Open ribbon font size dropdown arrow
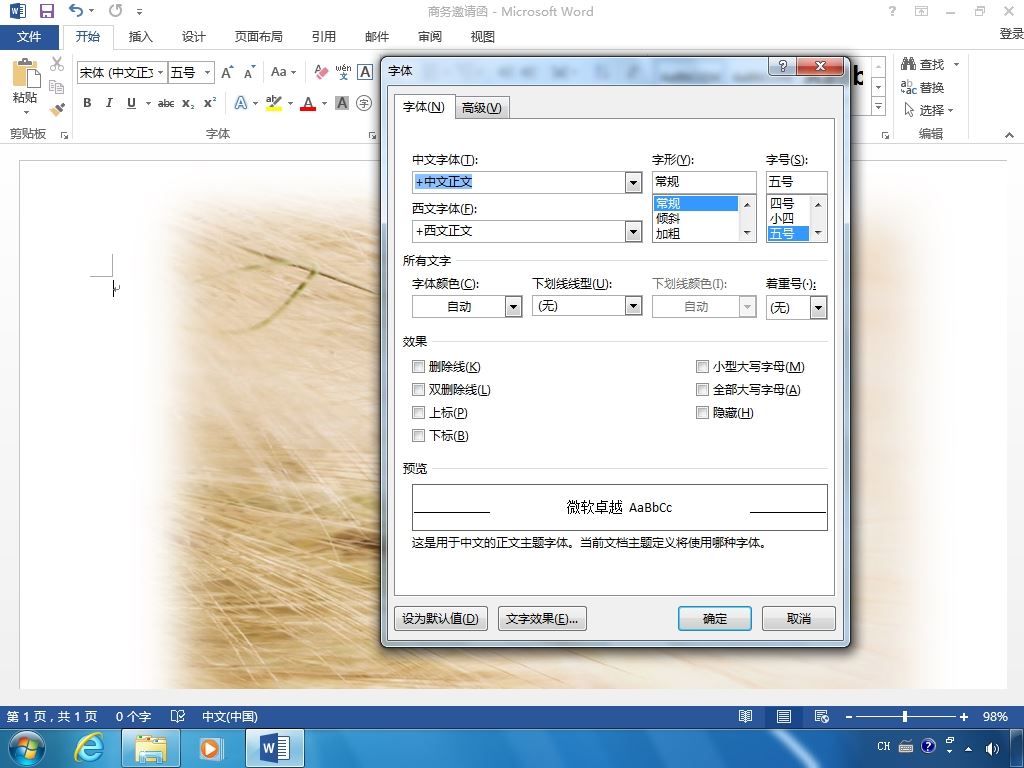This screenshot has width=1024, height=768. [207, 72]
